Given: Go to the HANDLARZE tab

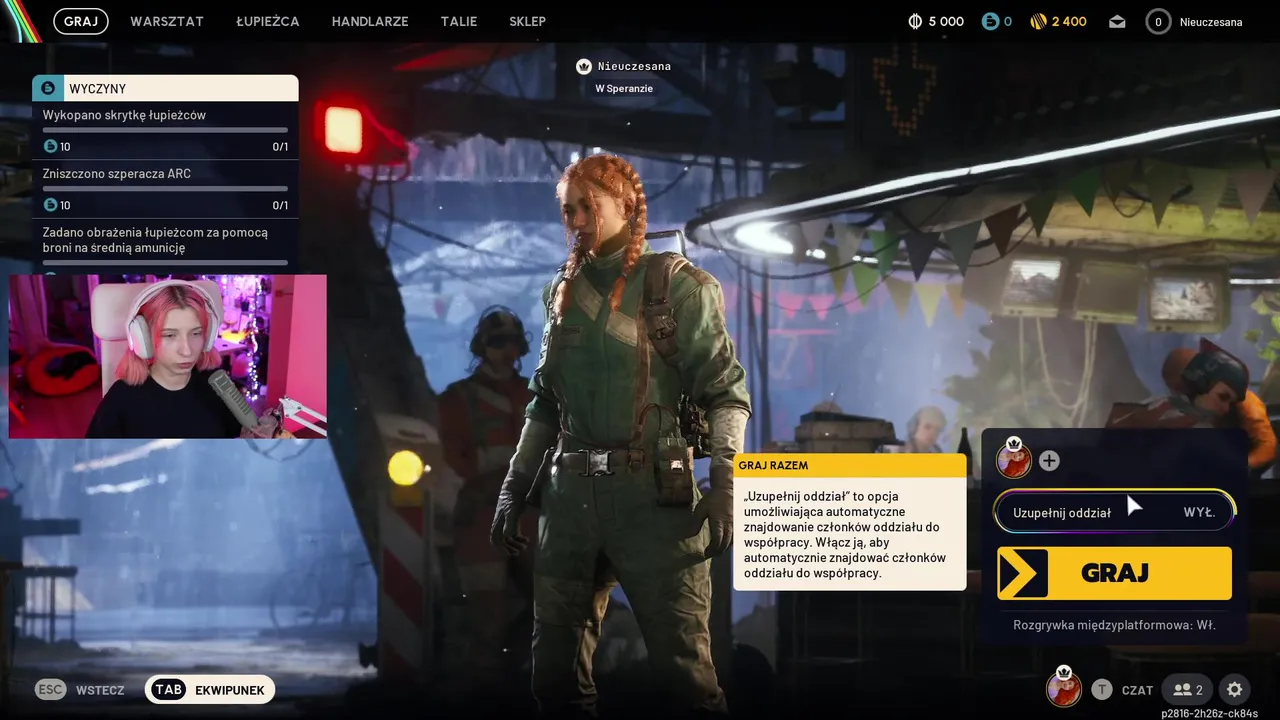Looking at the screenshot, I should pyautogui.click(x=370, y=21).
